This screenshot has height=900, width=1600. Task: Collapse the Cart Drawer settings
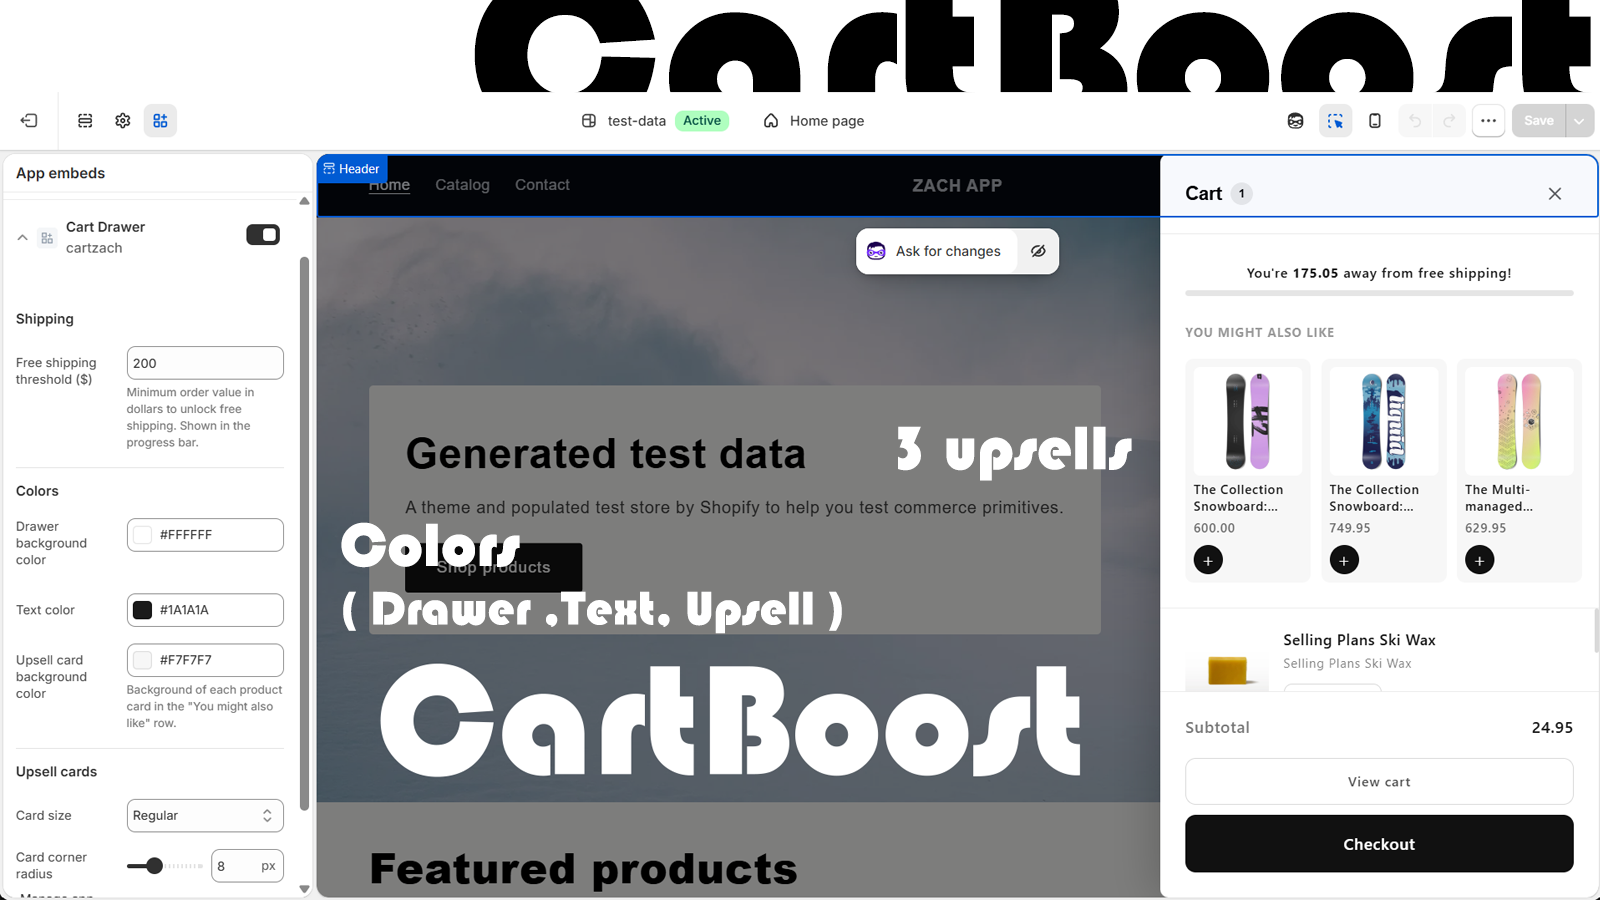[22, 238]
